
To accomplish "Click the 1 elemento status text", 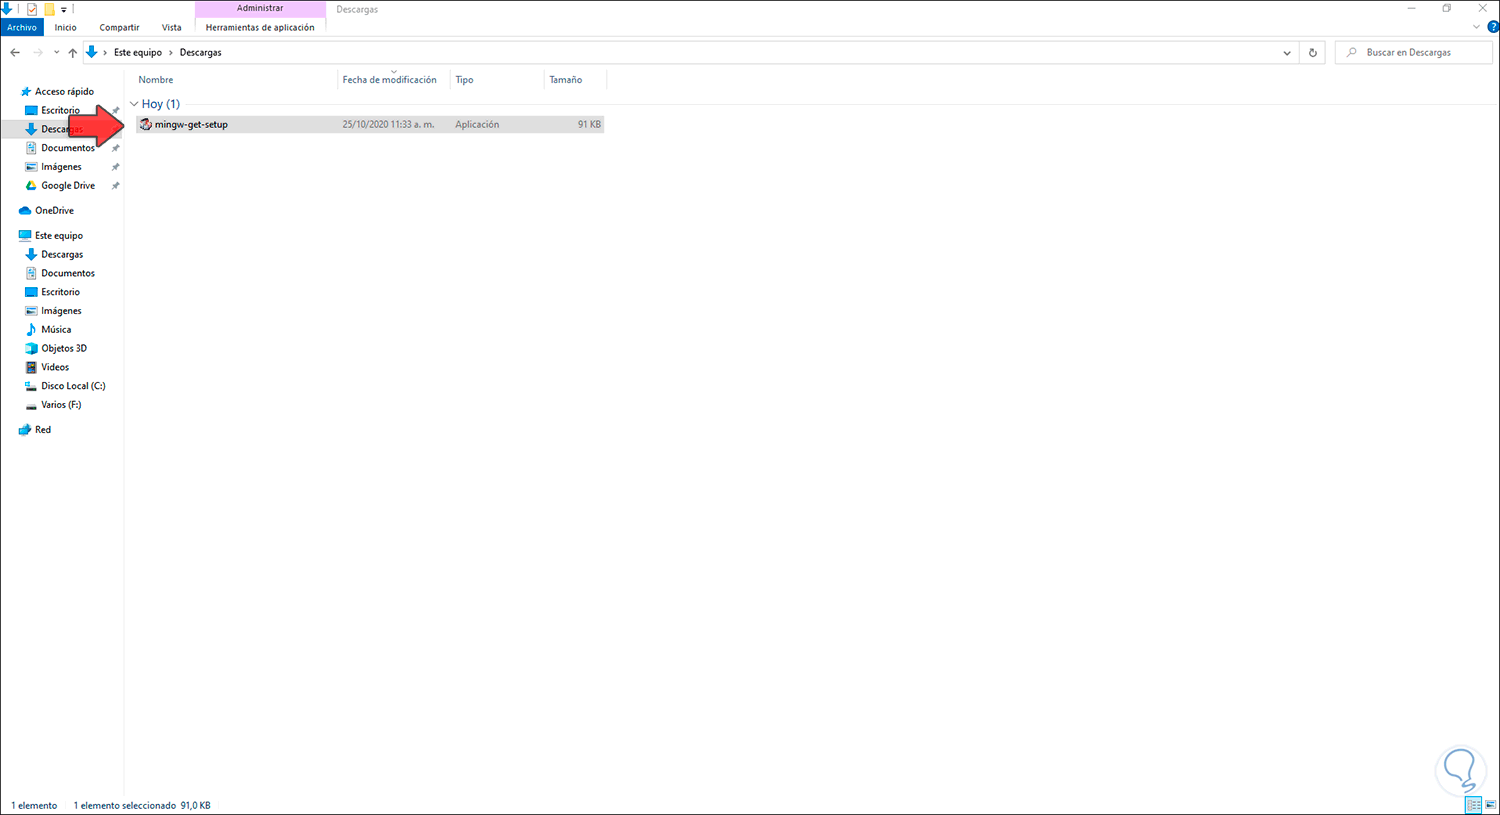I will coord(35,806).
